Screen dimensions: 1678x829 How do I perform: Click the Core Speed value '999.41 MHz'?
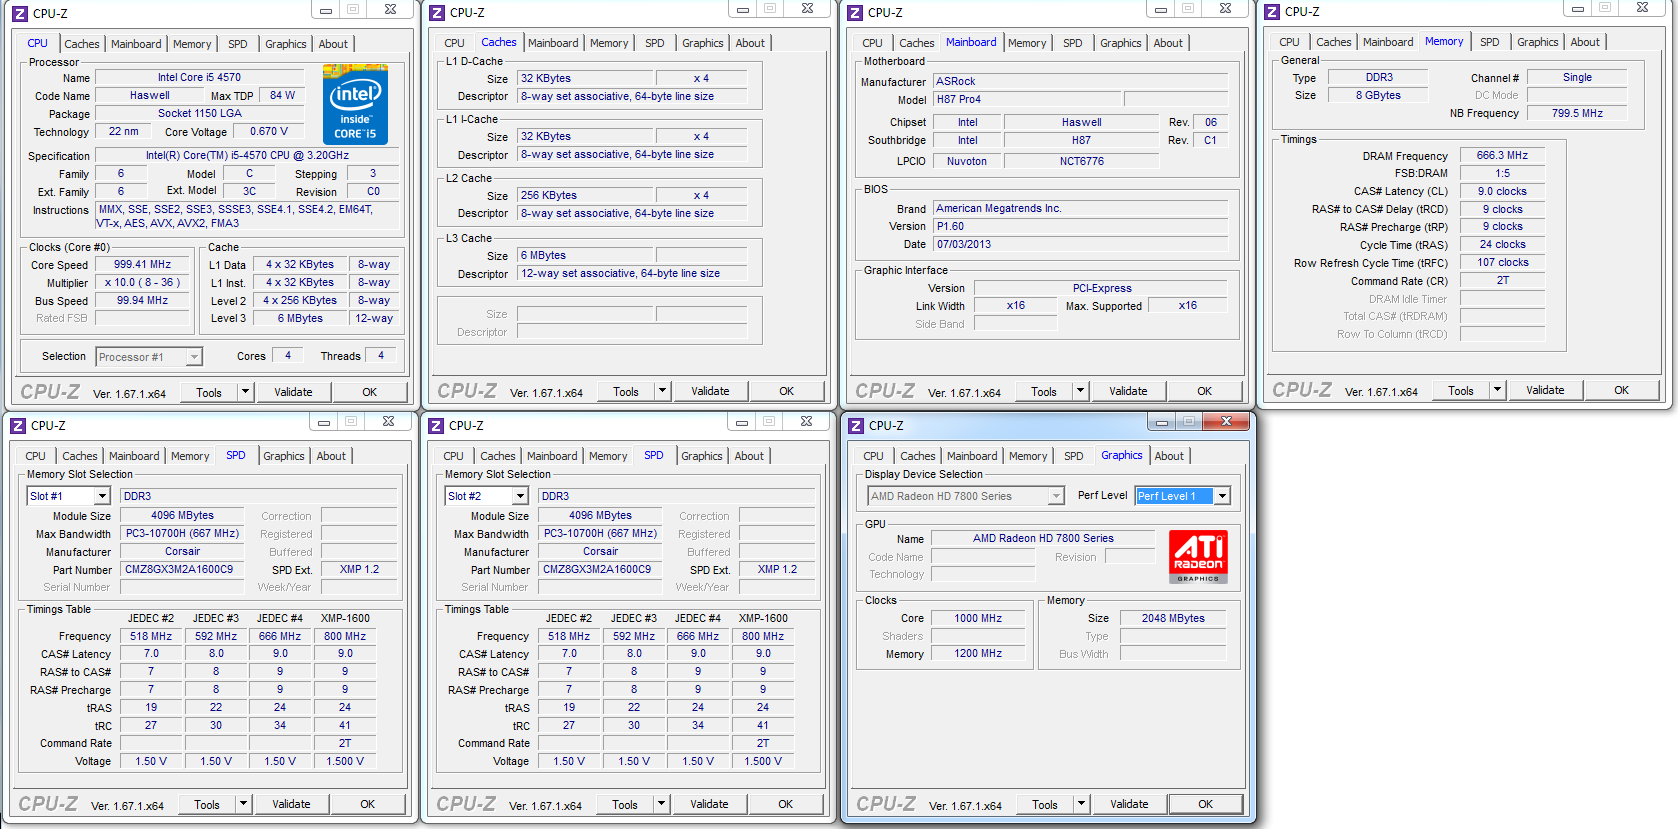pyautogui.click(x=143, y=265)
